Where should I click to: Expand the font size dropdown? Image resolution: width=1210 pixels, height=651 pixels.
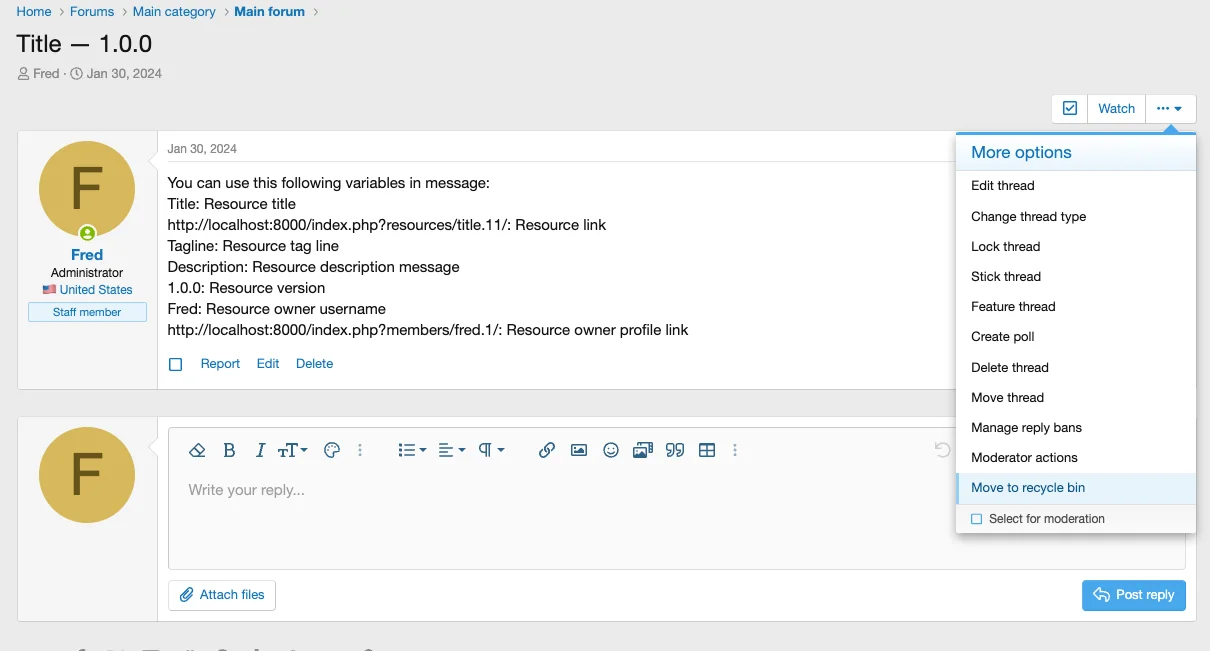click(x=292, y=451)
